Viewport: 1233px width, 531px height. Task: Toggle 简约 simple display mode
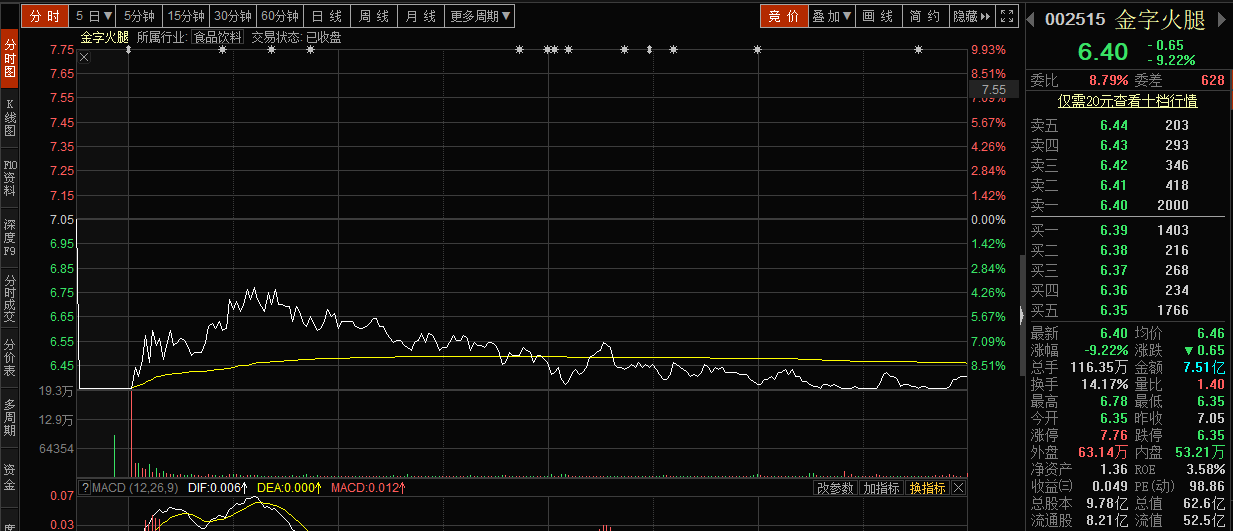tap(925, 16)
